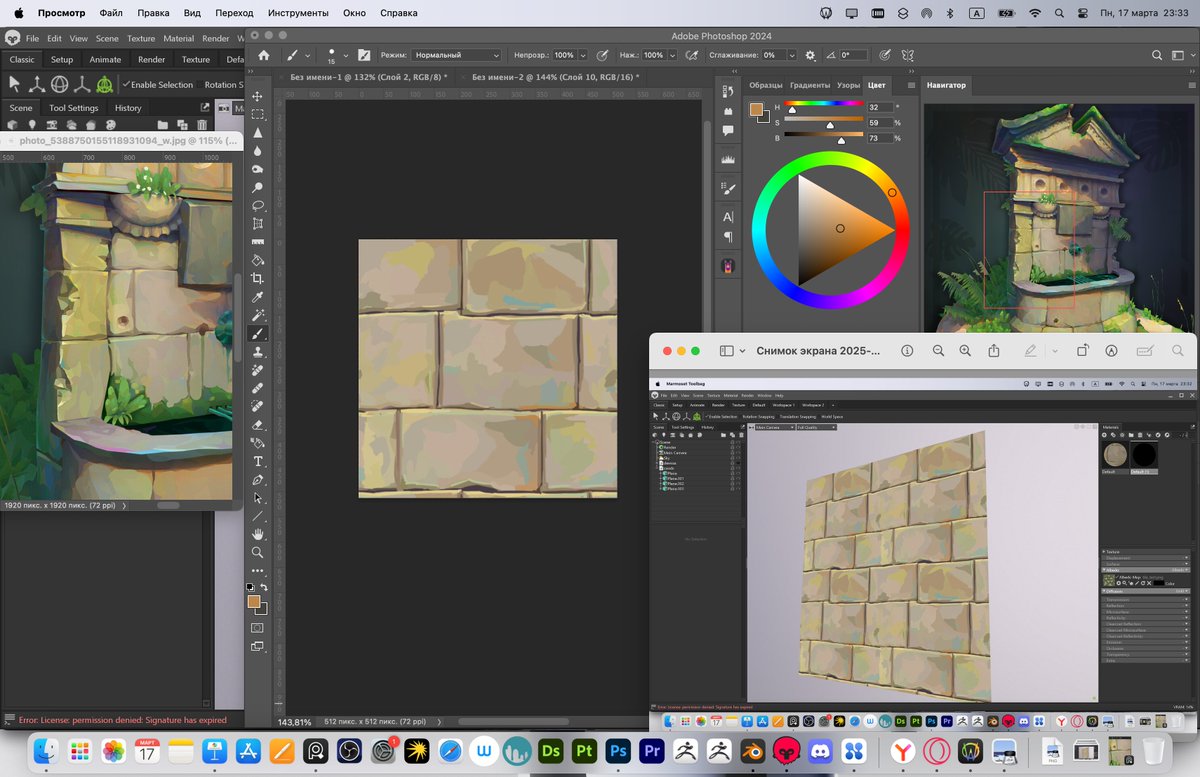The image size is (1200, 777).
Task: Open the flow 'Наж.' dropdown arrow
Action: [x=671, y=55]
